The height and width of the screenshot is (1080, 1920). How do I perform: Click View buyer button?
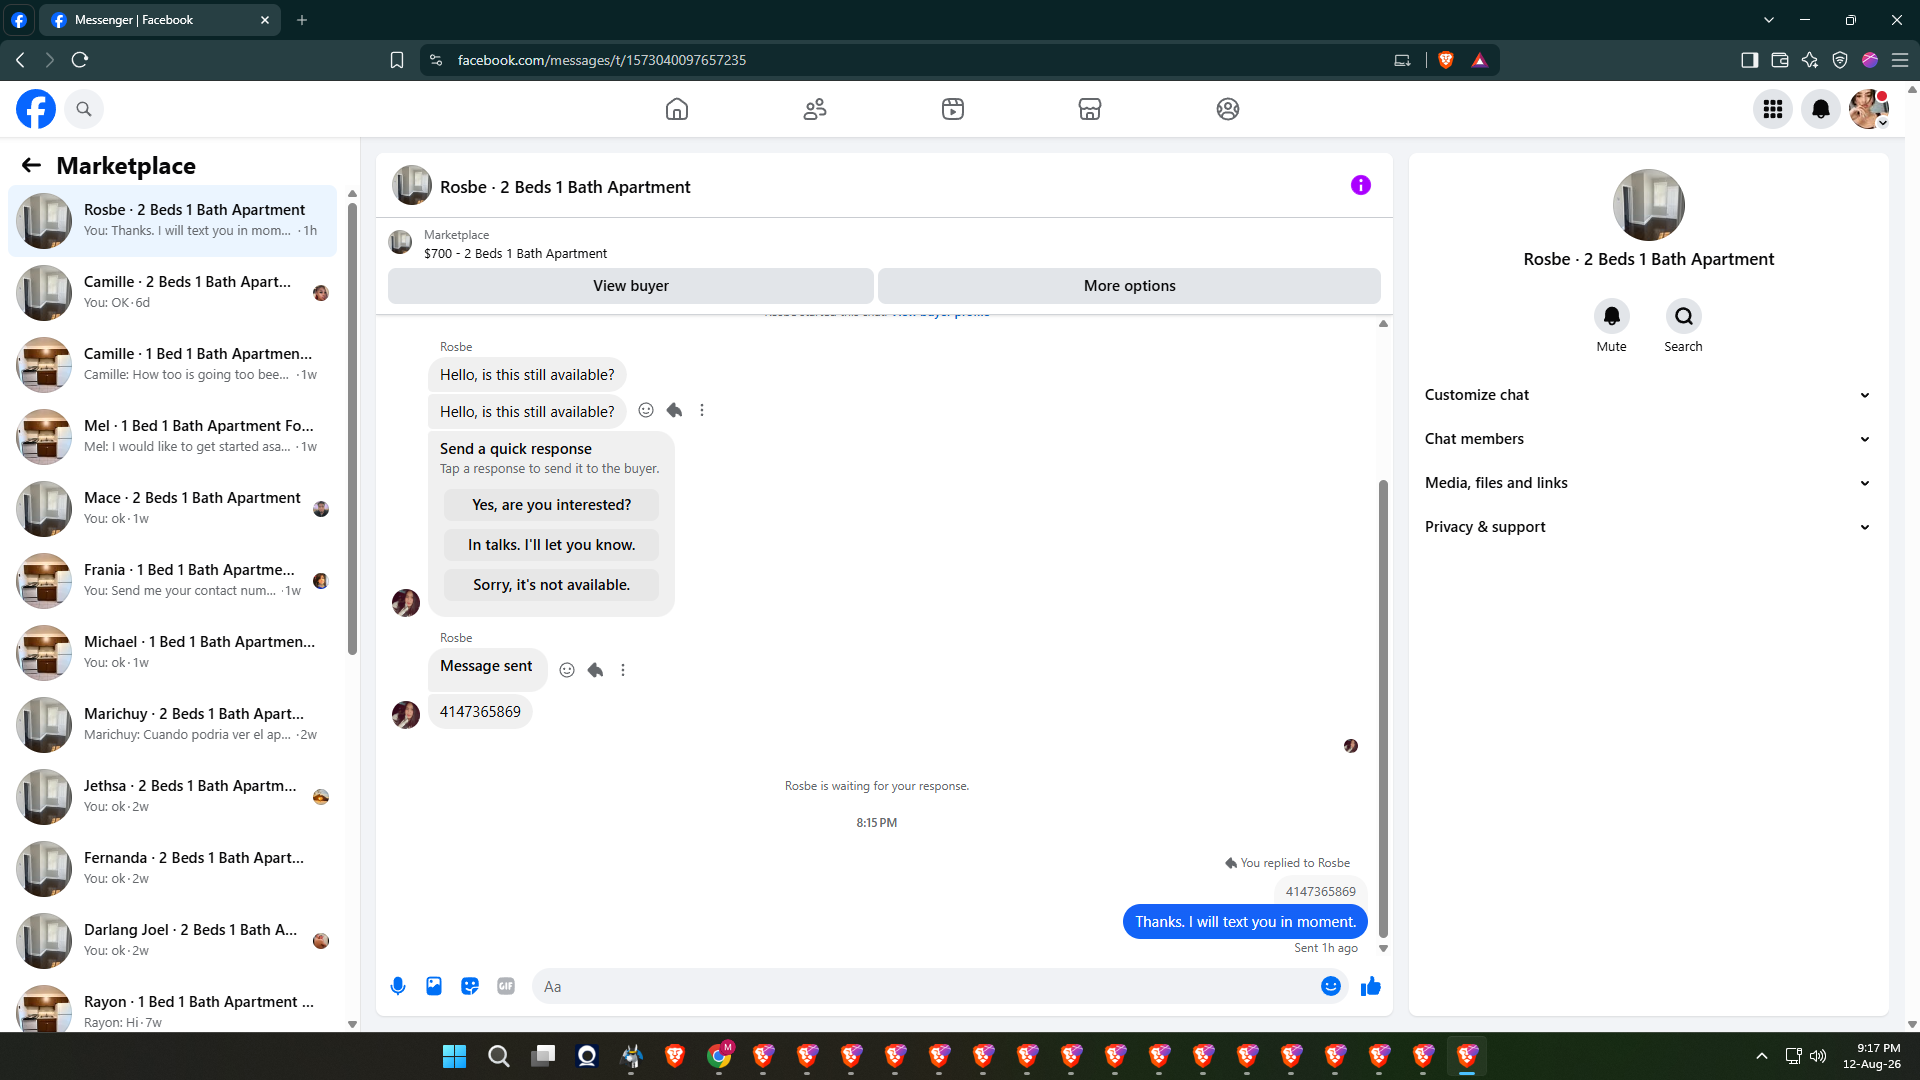click(x=631, y=286)
